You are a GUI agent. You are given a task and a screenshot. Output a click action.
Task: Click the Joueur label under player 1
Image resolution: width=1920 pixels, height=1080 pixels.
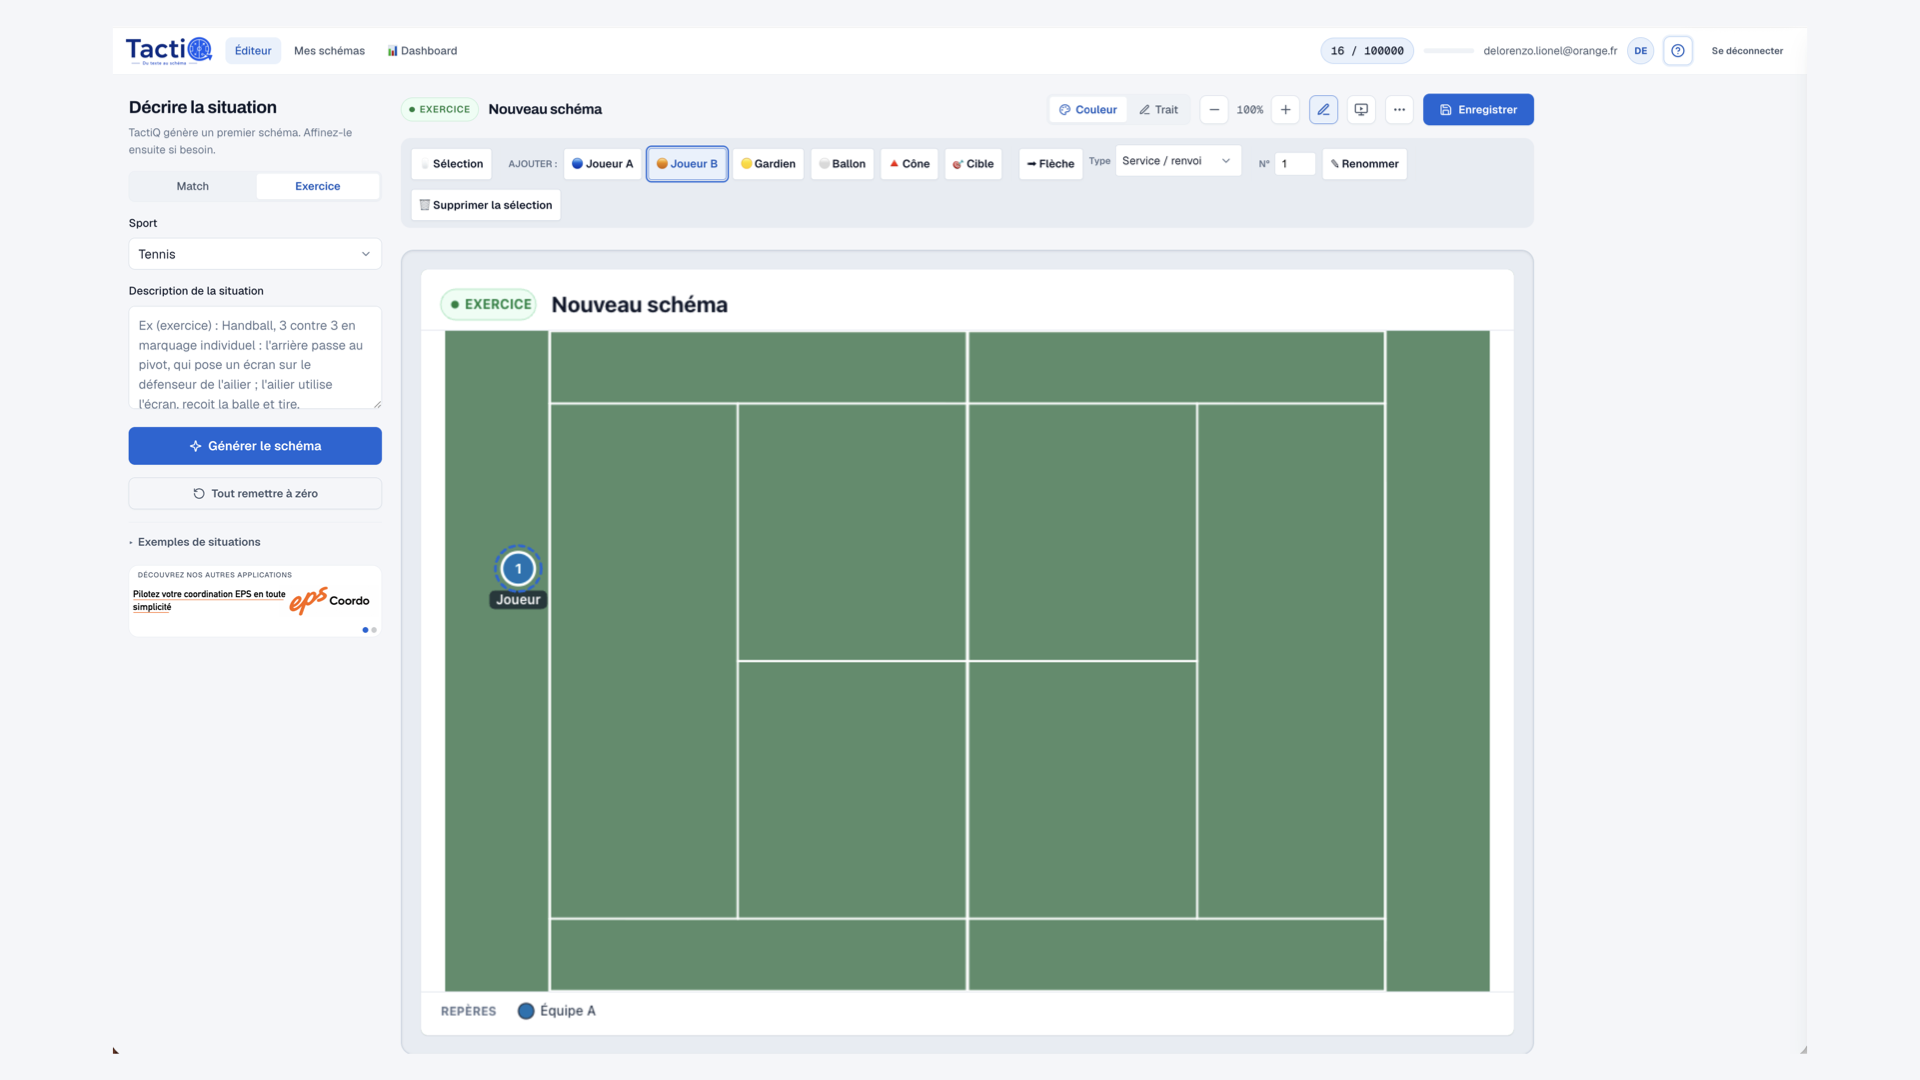pos(518,600)
